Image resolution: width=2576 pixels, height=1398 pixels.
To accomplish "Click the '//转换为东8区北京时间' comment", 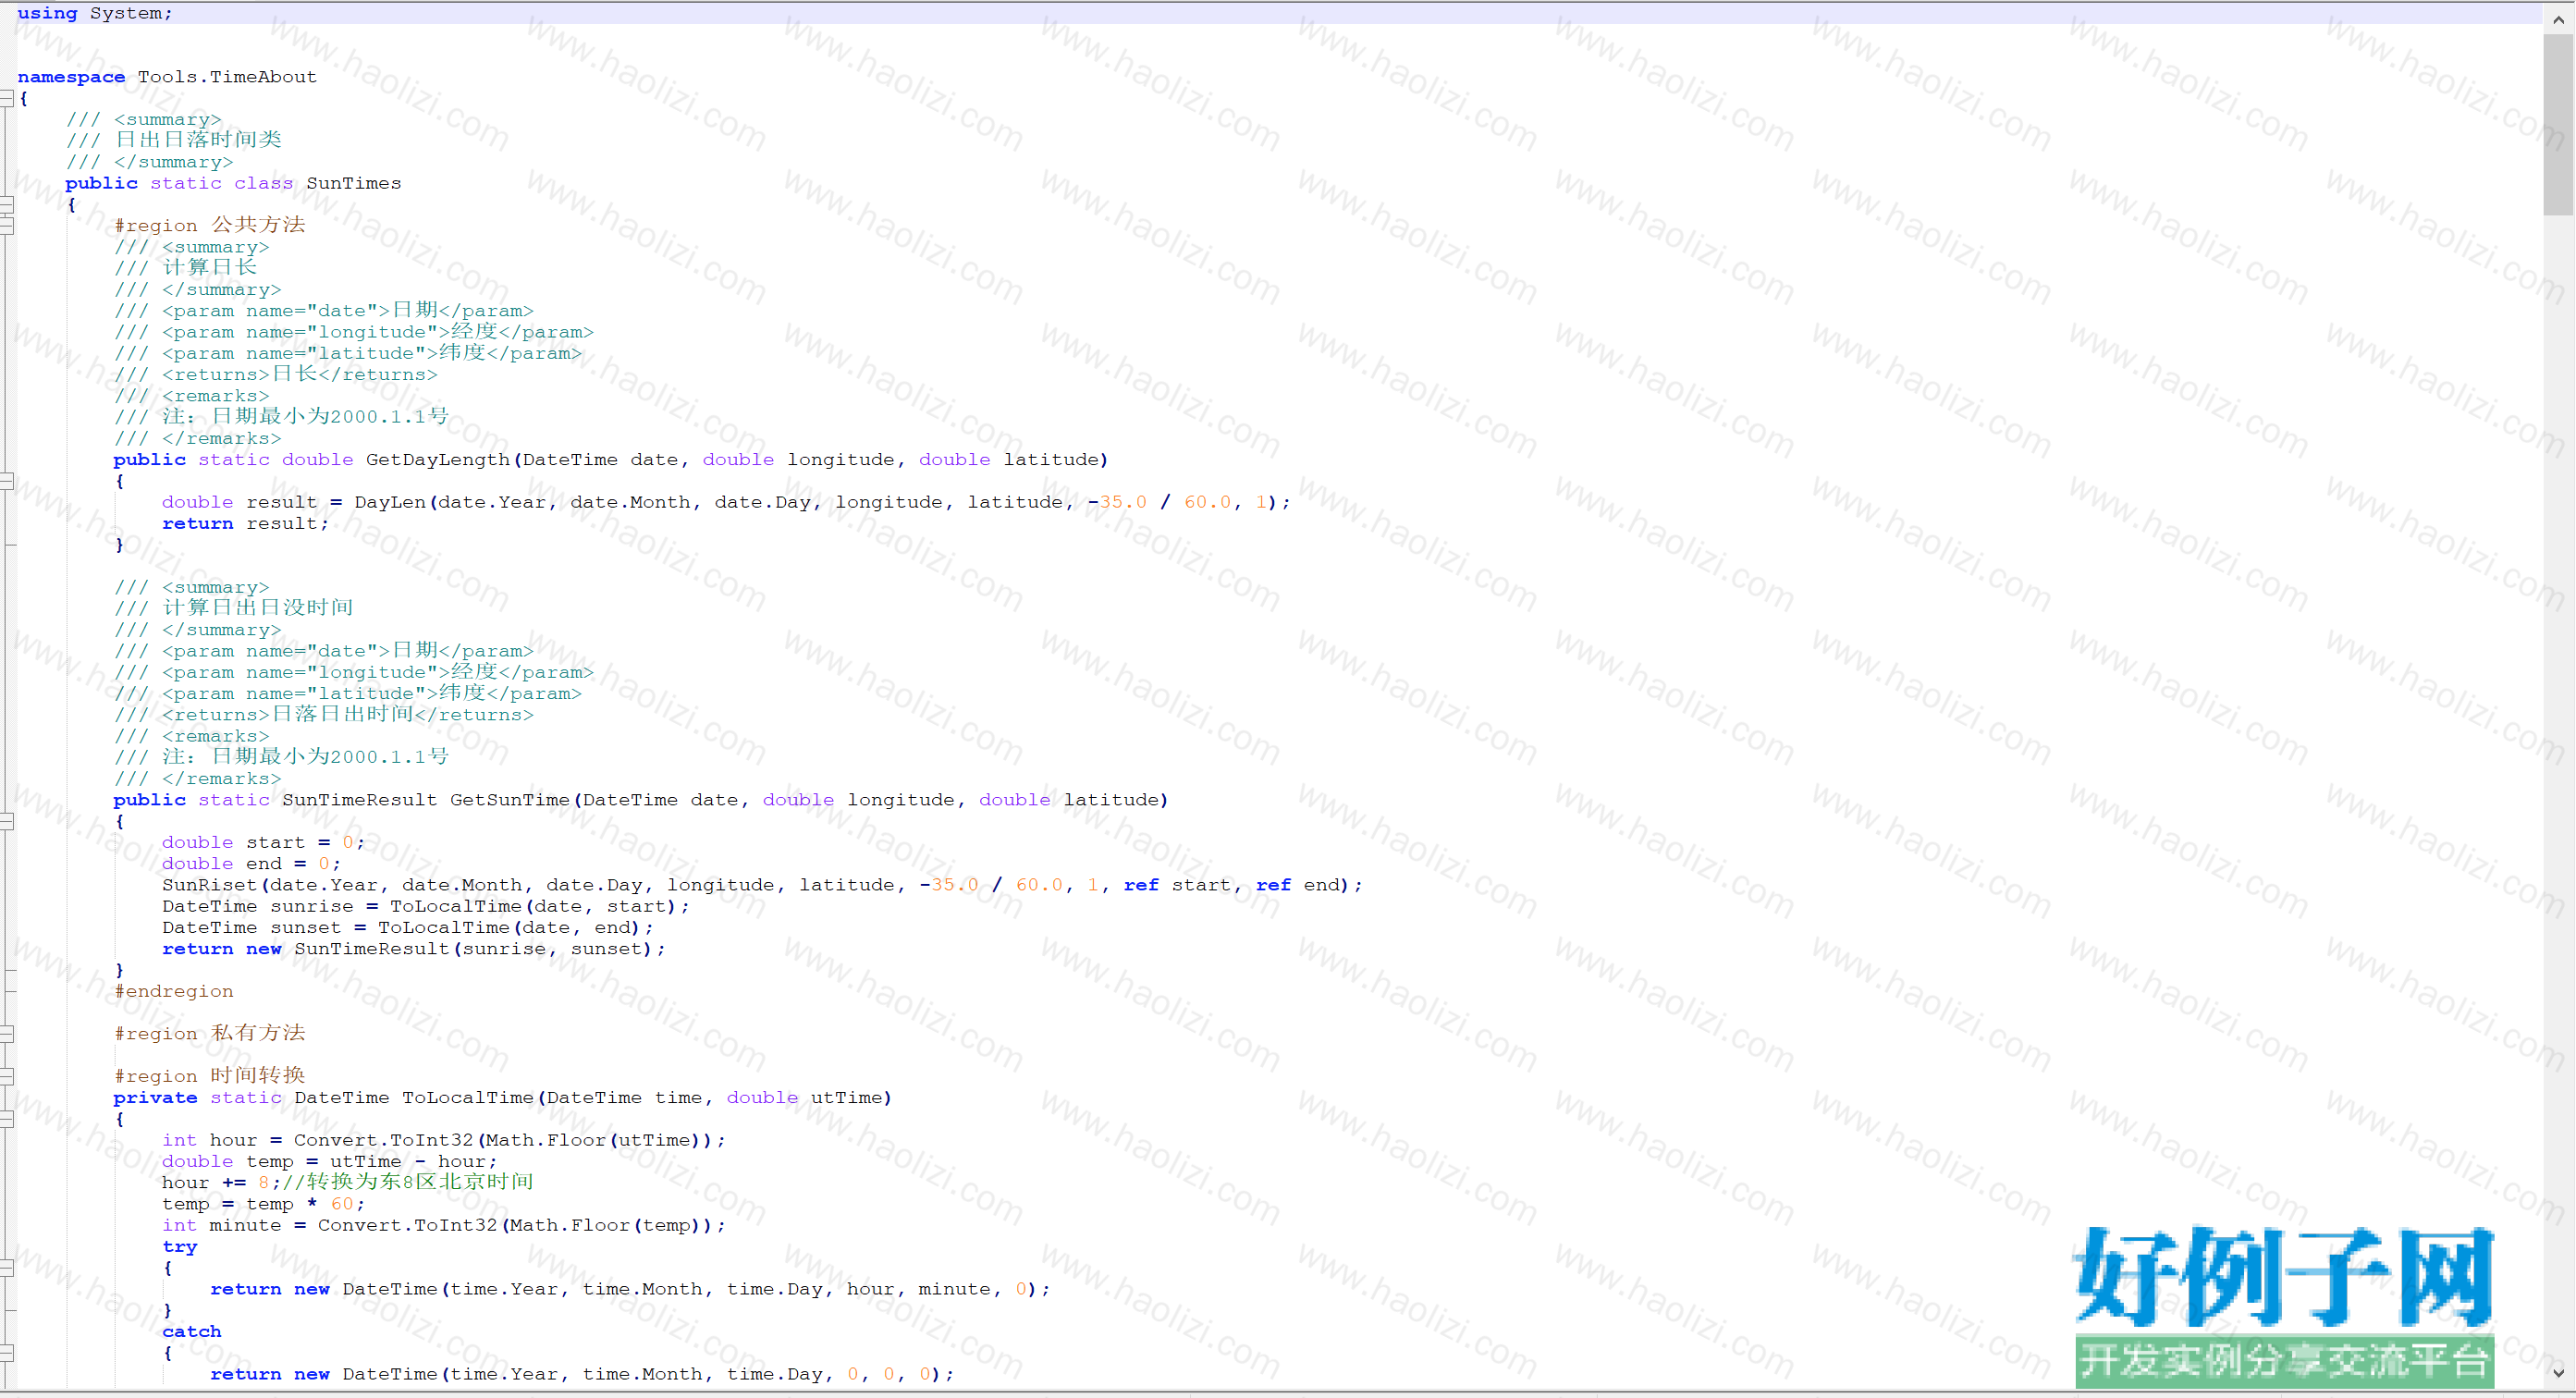I will (x=408, y=1183).
